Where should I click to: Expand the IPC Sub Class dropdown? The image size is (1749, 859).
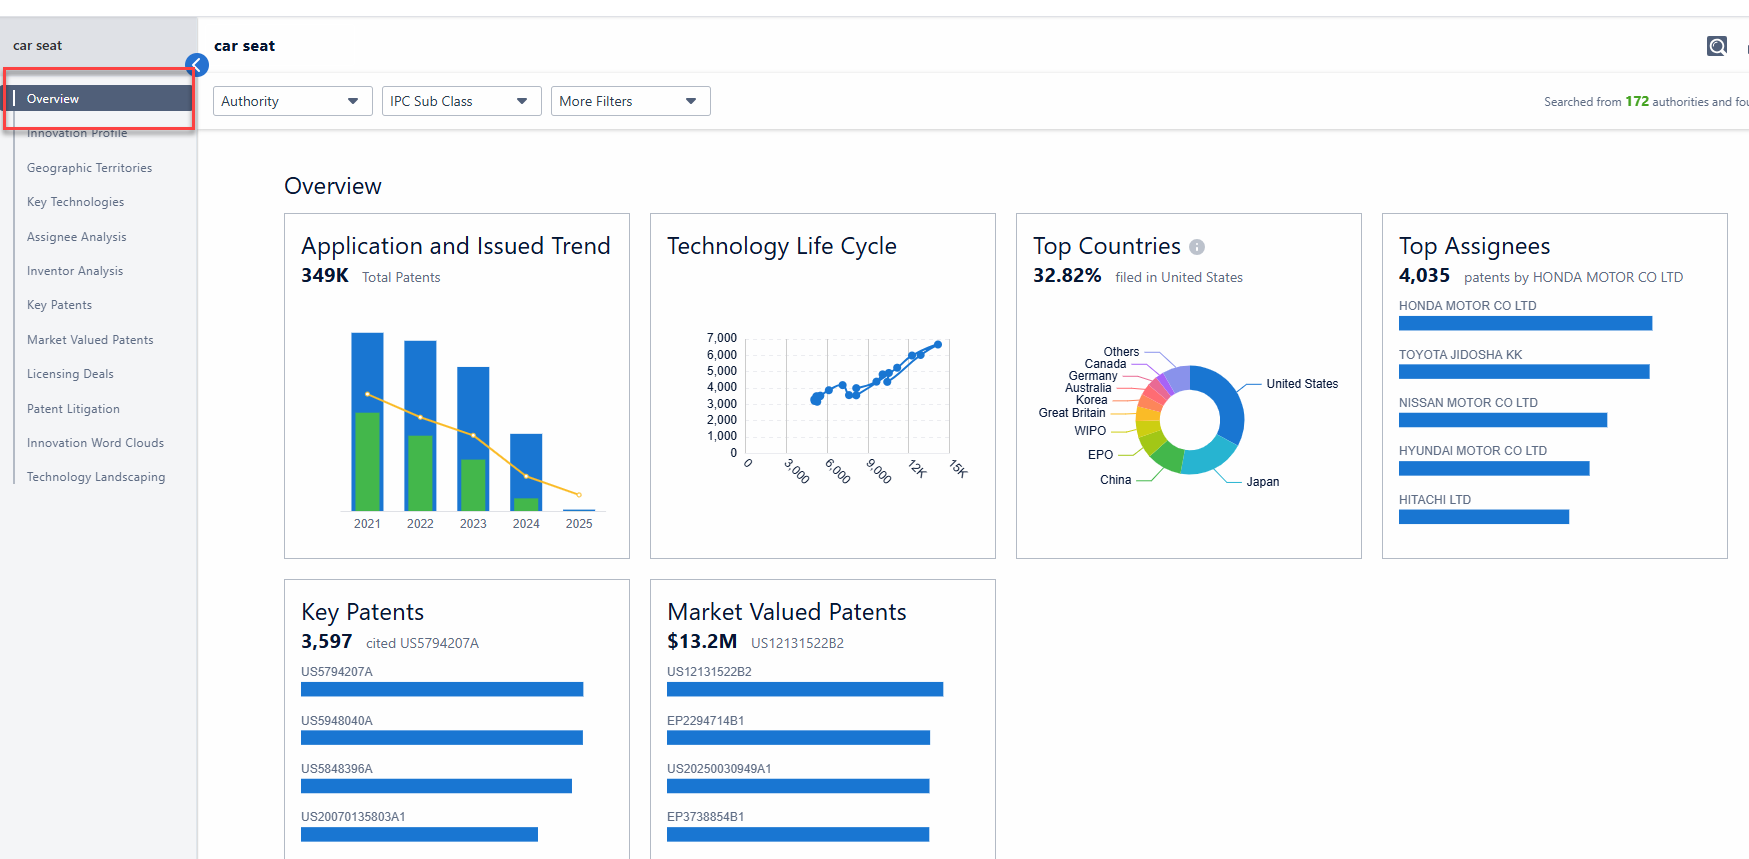(461, 101)
